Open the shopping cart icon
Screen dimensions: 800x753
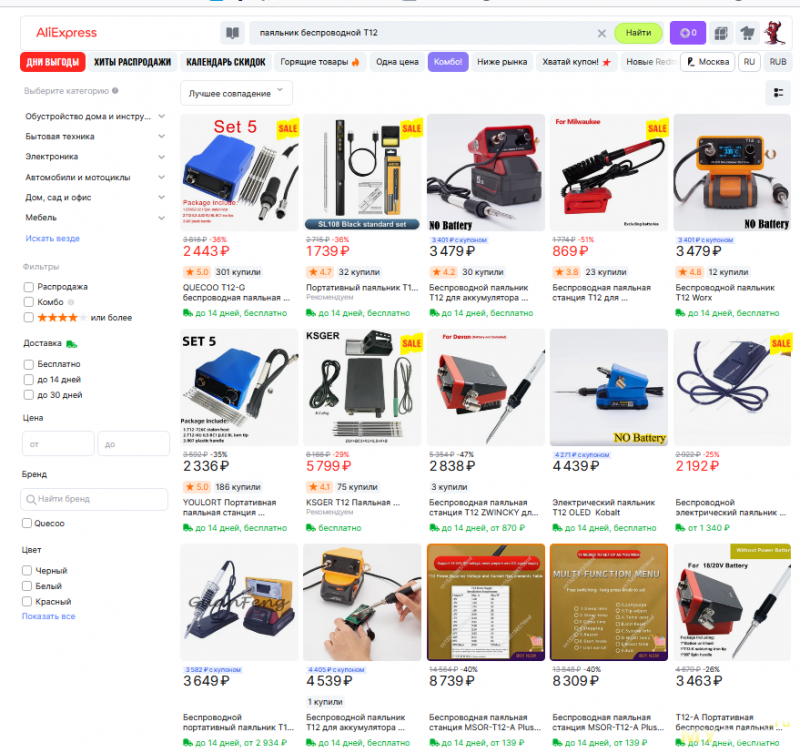747,33
